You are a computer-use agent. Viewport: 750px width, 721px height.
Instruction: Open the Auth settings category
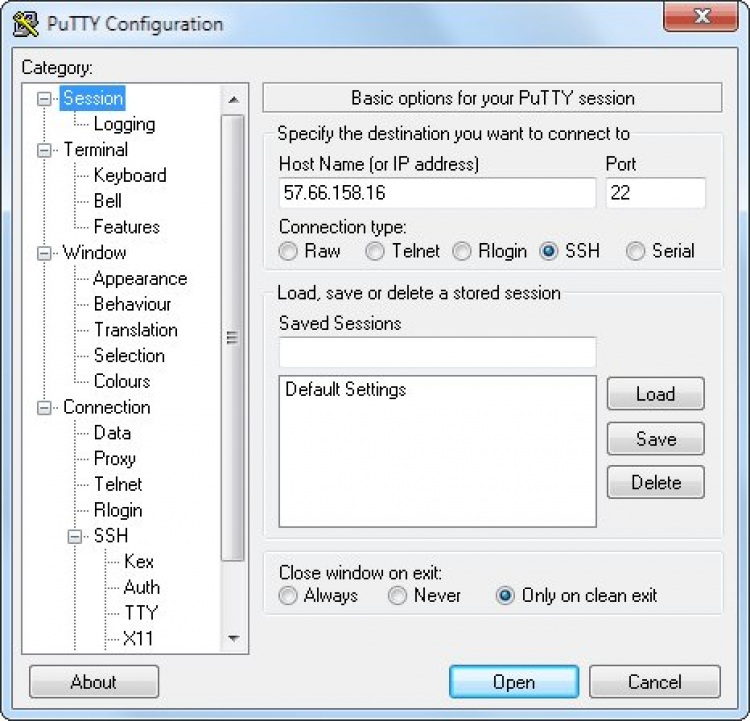[142, 588]
